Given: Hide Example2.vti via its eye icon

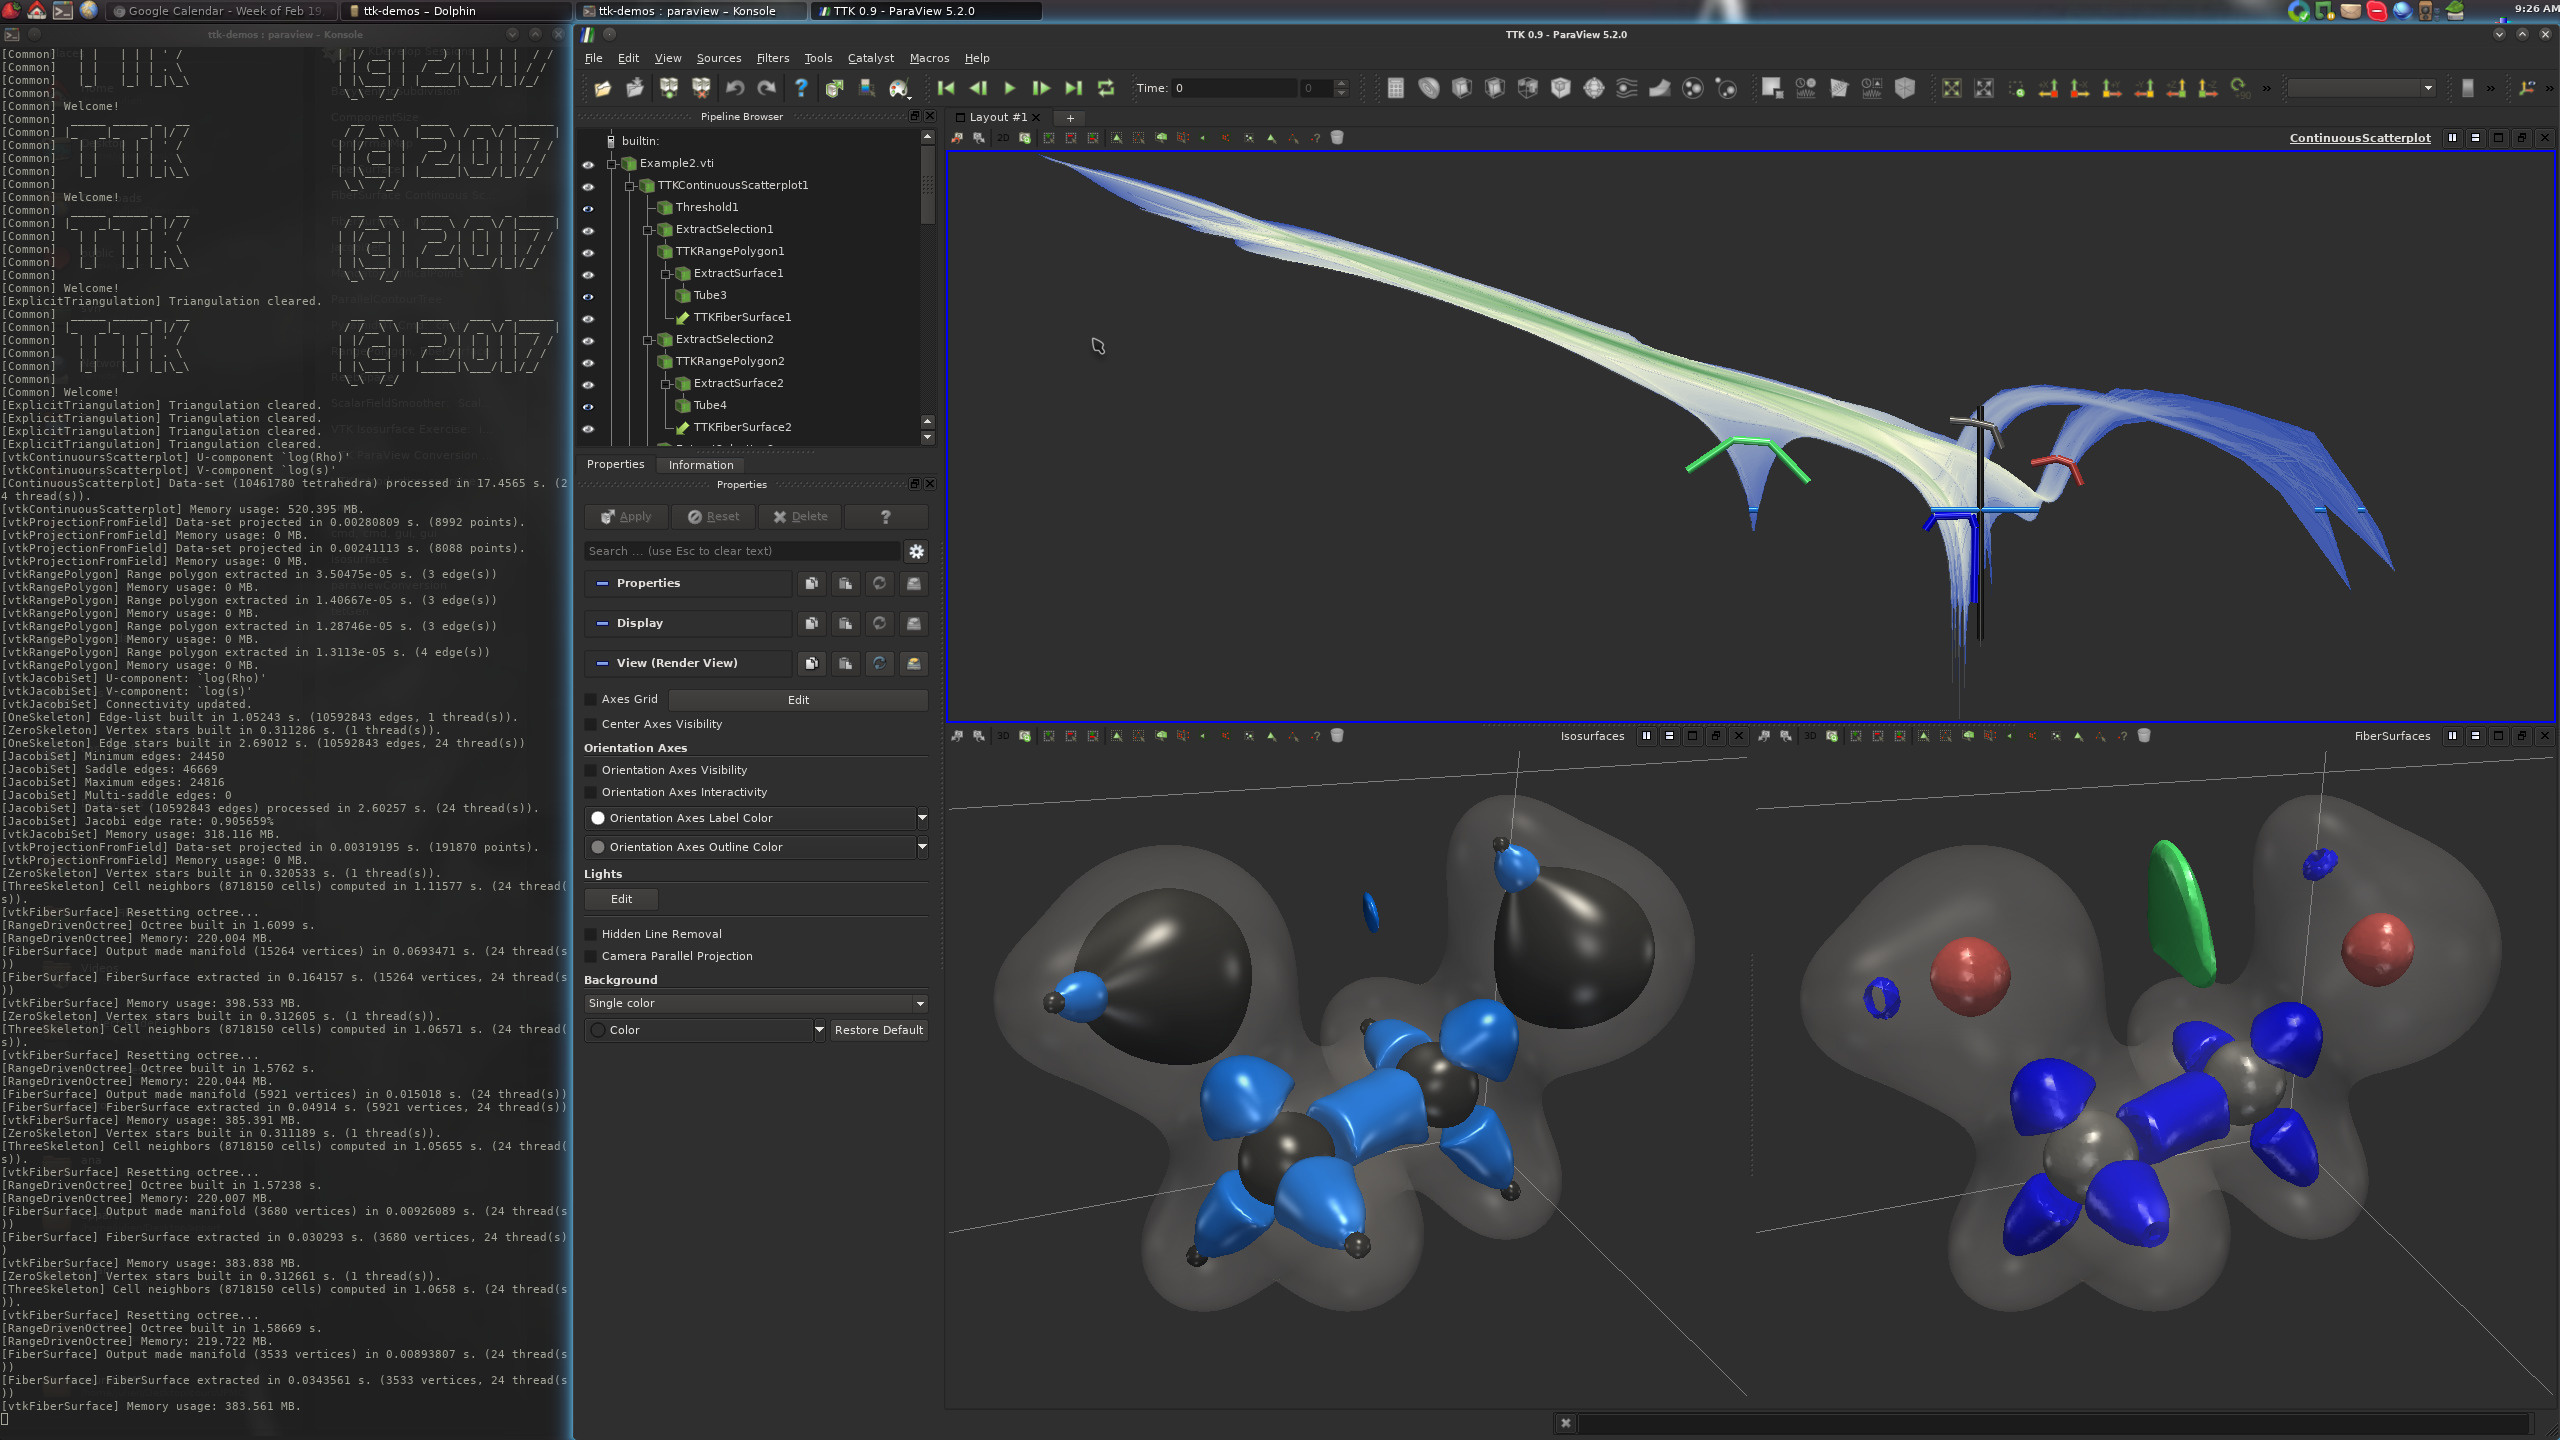Looking at the screenshot, I should click(588, 164).
